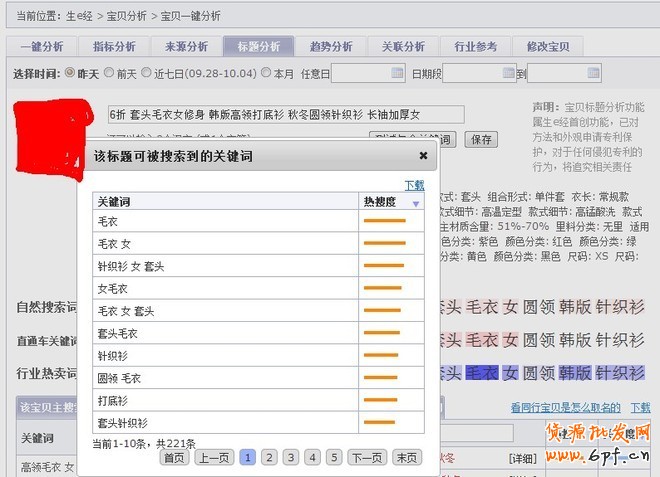Image resolution: width=660 pixels, height=477 pixels.
Task: Click keyword row 毛衣
Action: [258, 221]
